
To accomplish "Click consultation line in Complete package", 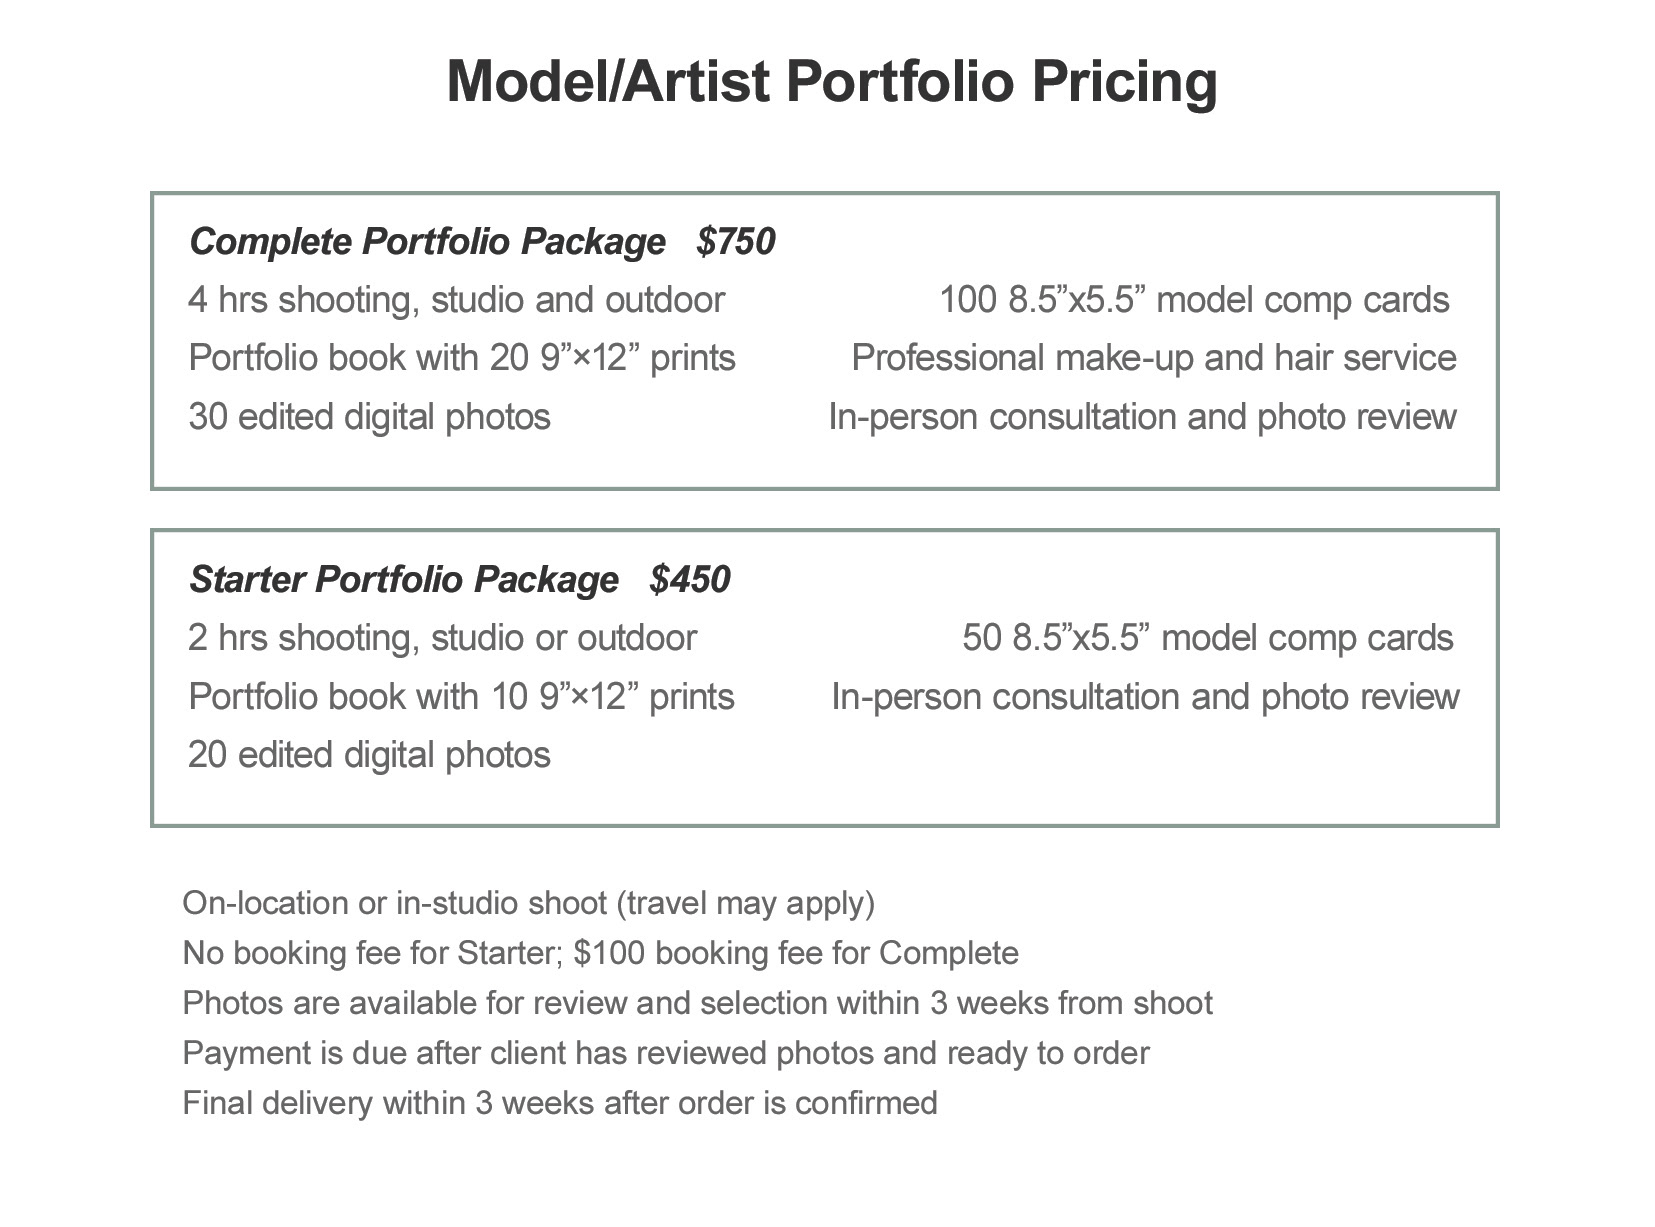I will click(x=1142, y=417).
